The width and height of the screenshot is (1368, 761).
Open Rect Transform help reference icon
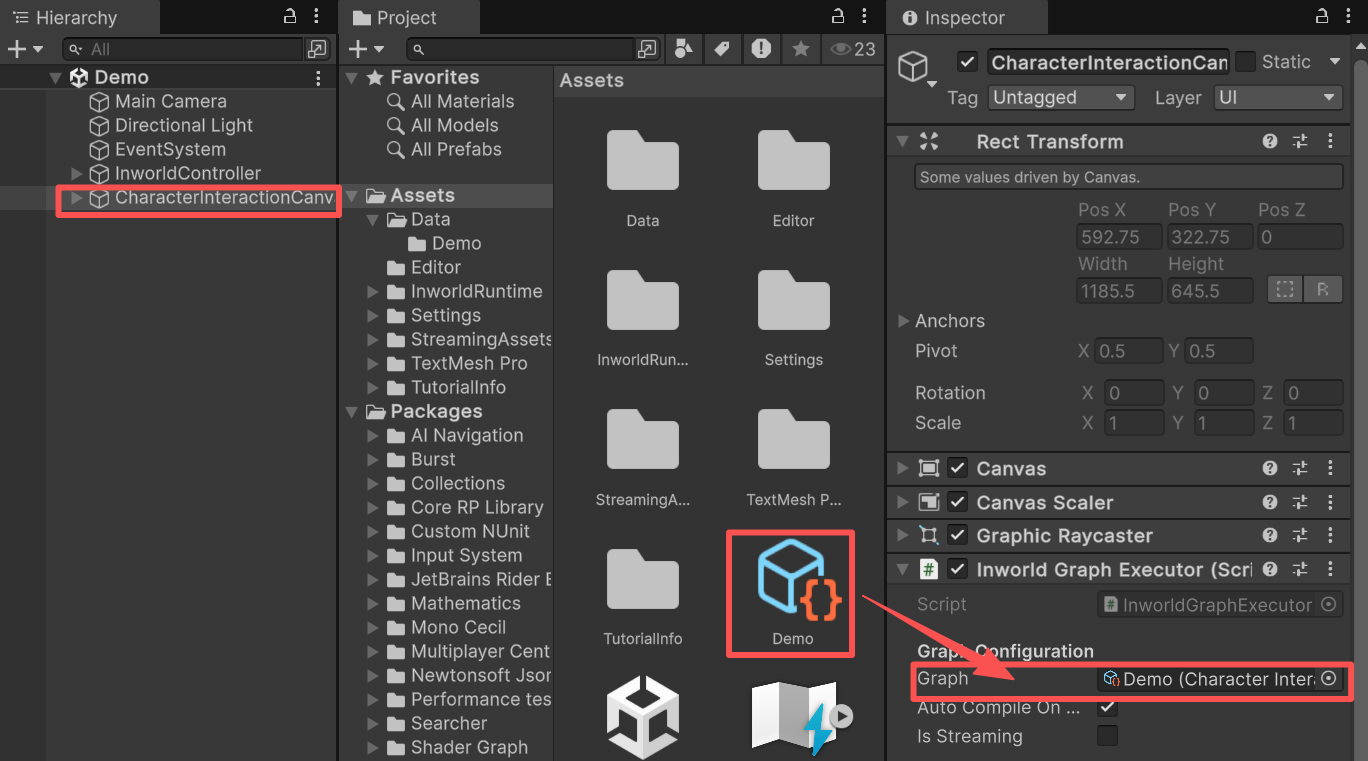pyautogui.click(x=1270, y=142)
